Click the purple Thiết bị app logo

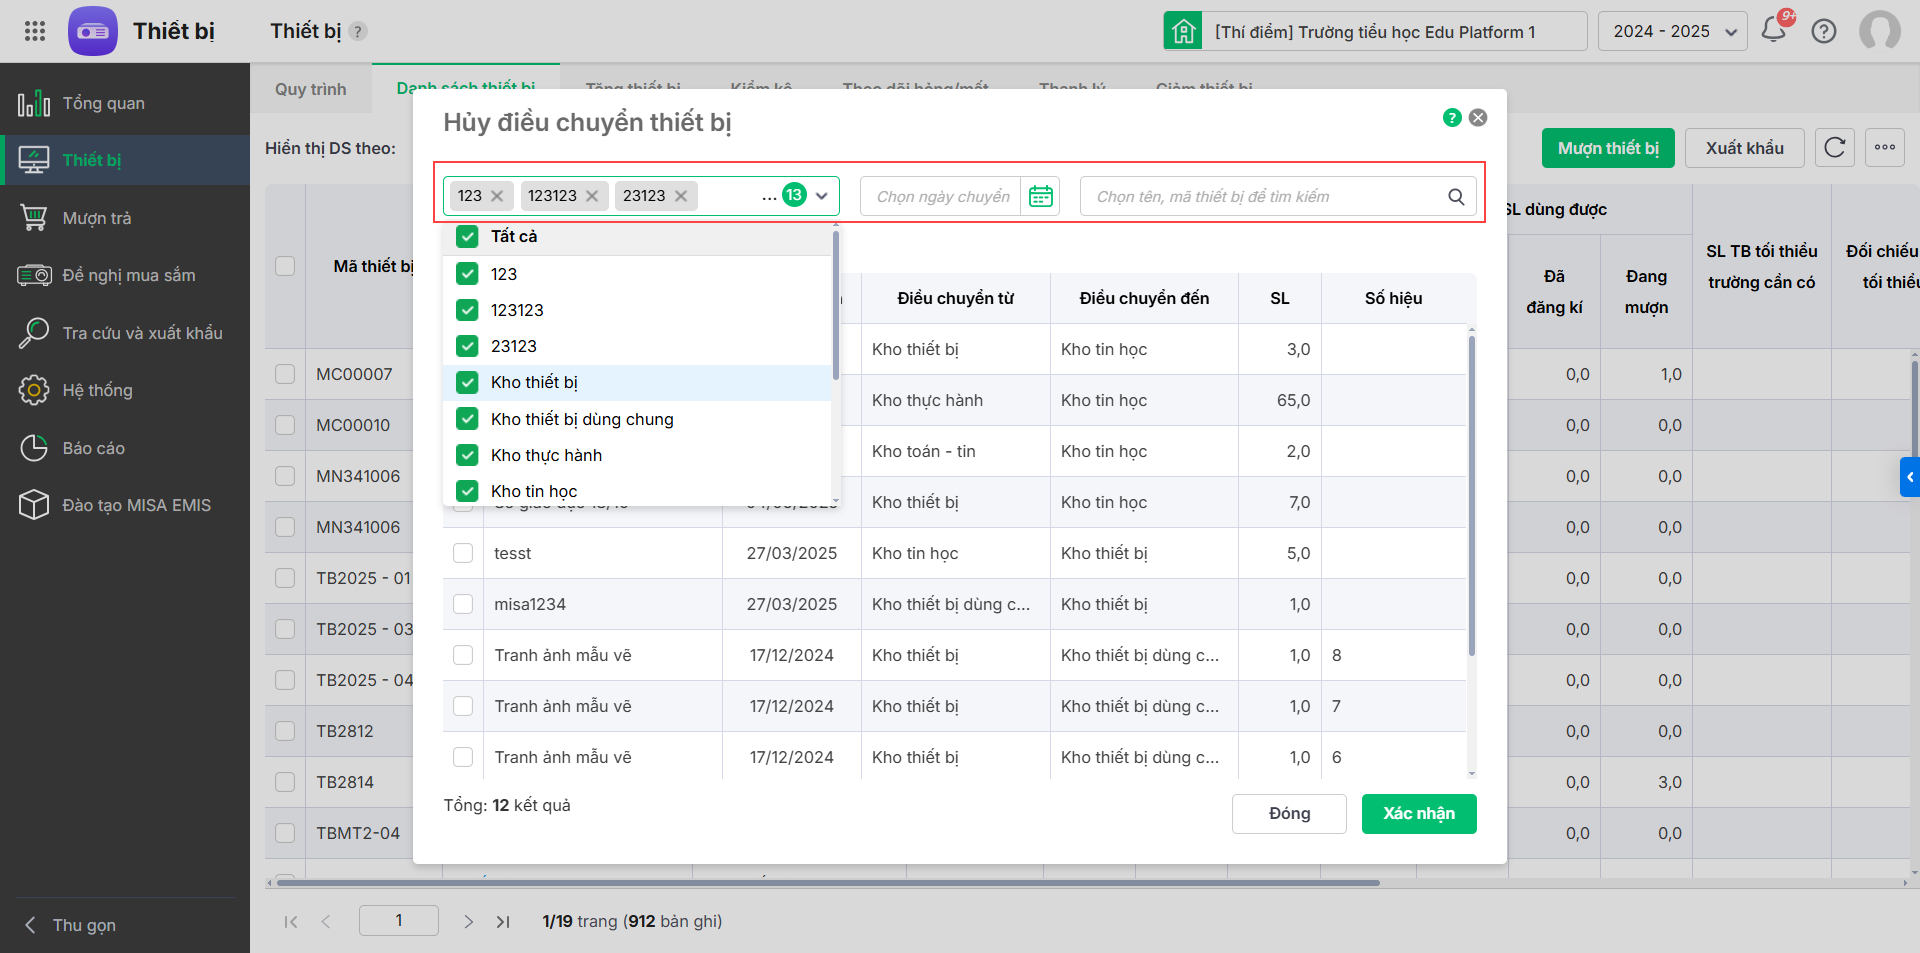pos(93,31)
